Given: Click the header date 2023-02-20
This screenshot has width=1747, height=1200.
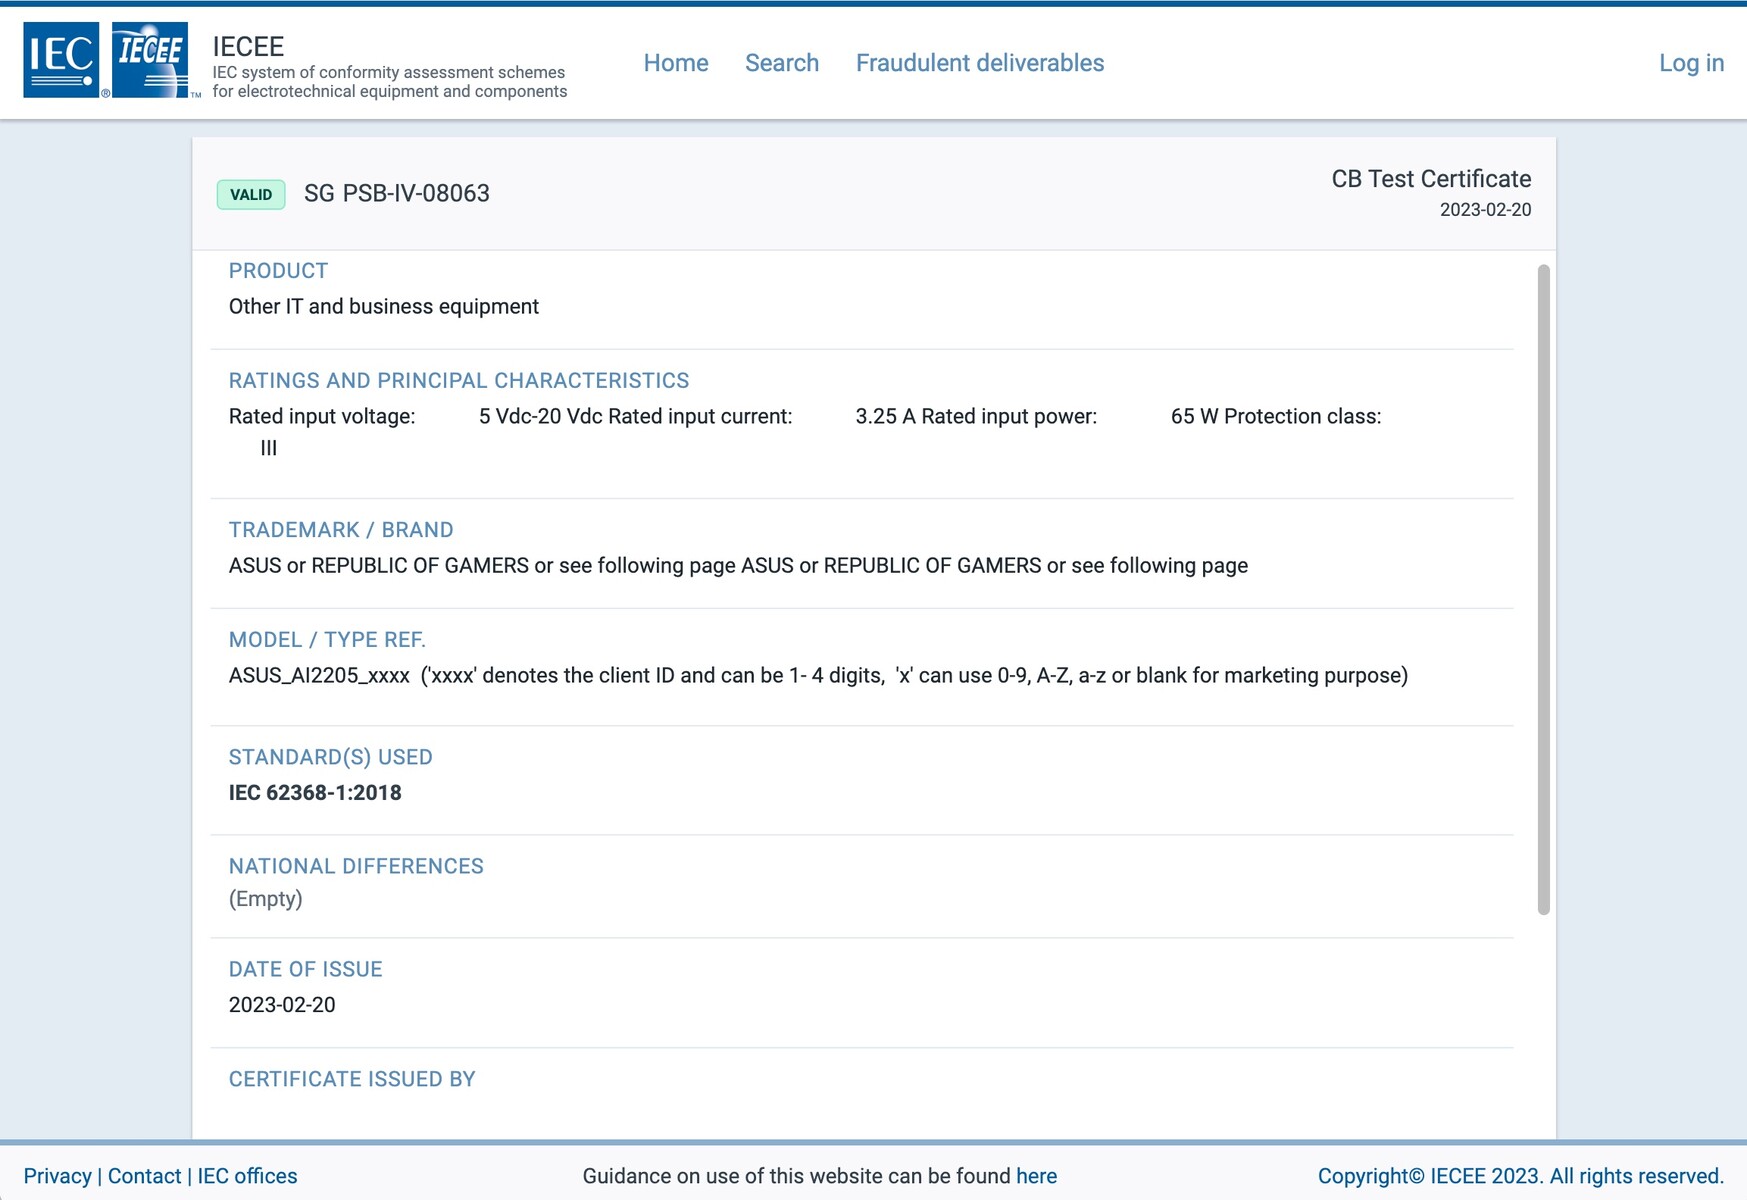Looking at the screenshot, I should pos(1485,210).
